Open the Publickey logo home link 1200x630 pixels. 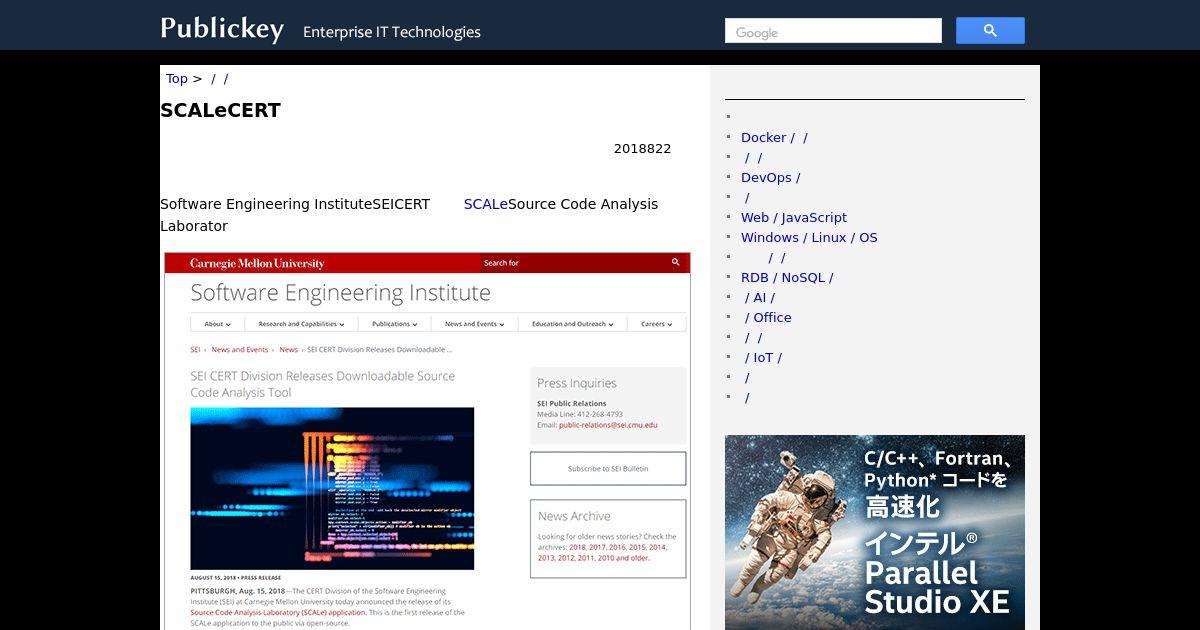coord(222,28)
